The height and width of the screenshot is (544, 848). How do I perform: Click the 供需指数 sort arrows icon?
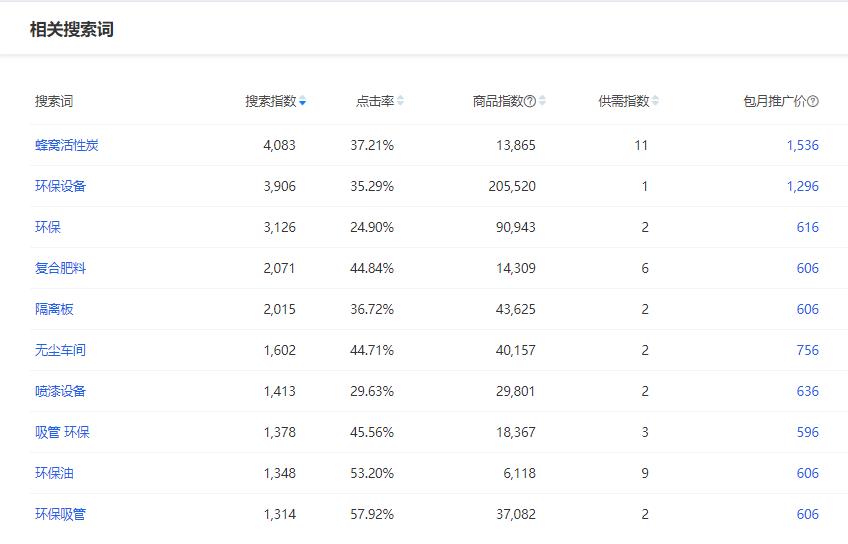click(655, 101)
